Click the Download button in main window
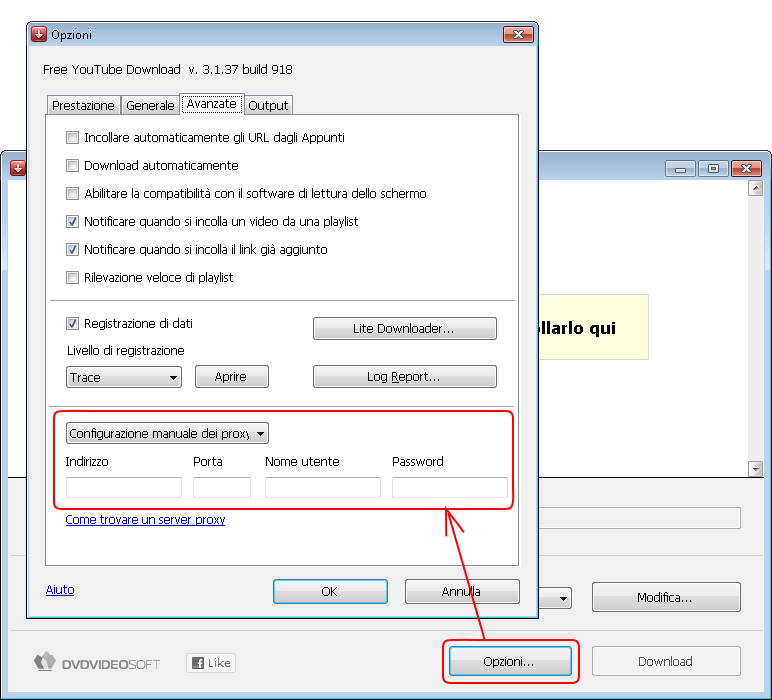The width and height of the screenshot is (772, 700). pyautogui.click(x=666, y=661)
